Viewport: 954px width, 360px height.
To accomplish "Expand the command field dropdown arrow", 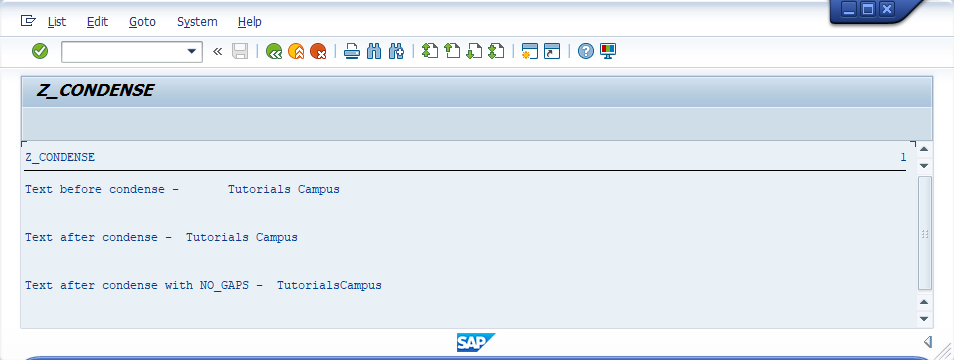I will click(x=192, y=52).
